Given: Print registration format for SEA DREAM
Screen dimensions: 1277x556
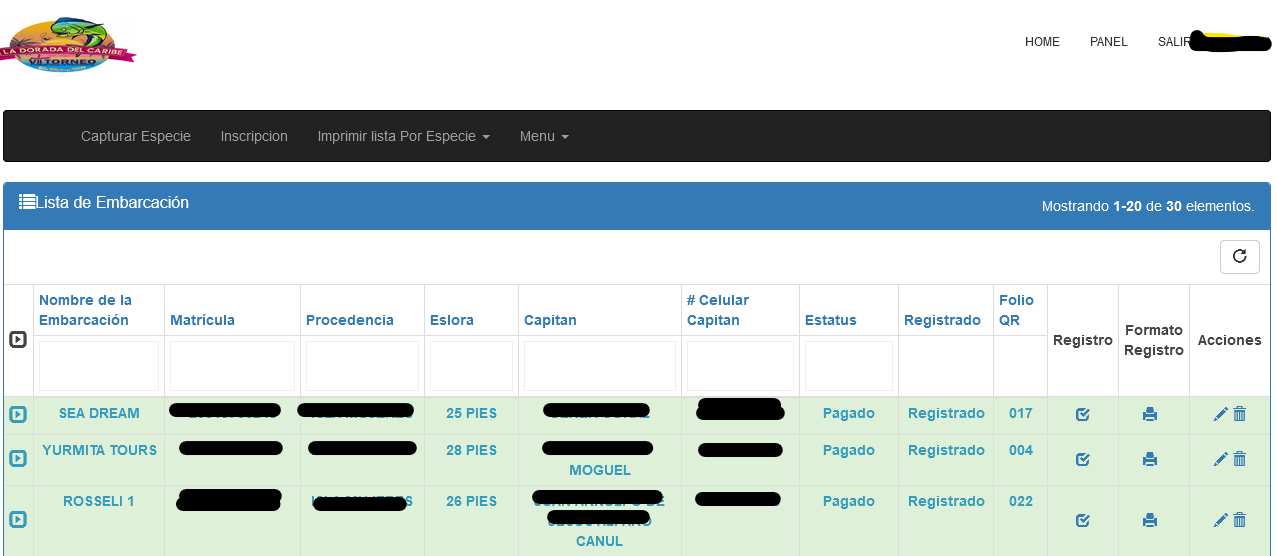Looking at the screenshot, I should [1150, 414].
